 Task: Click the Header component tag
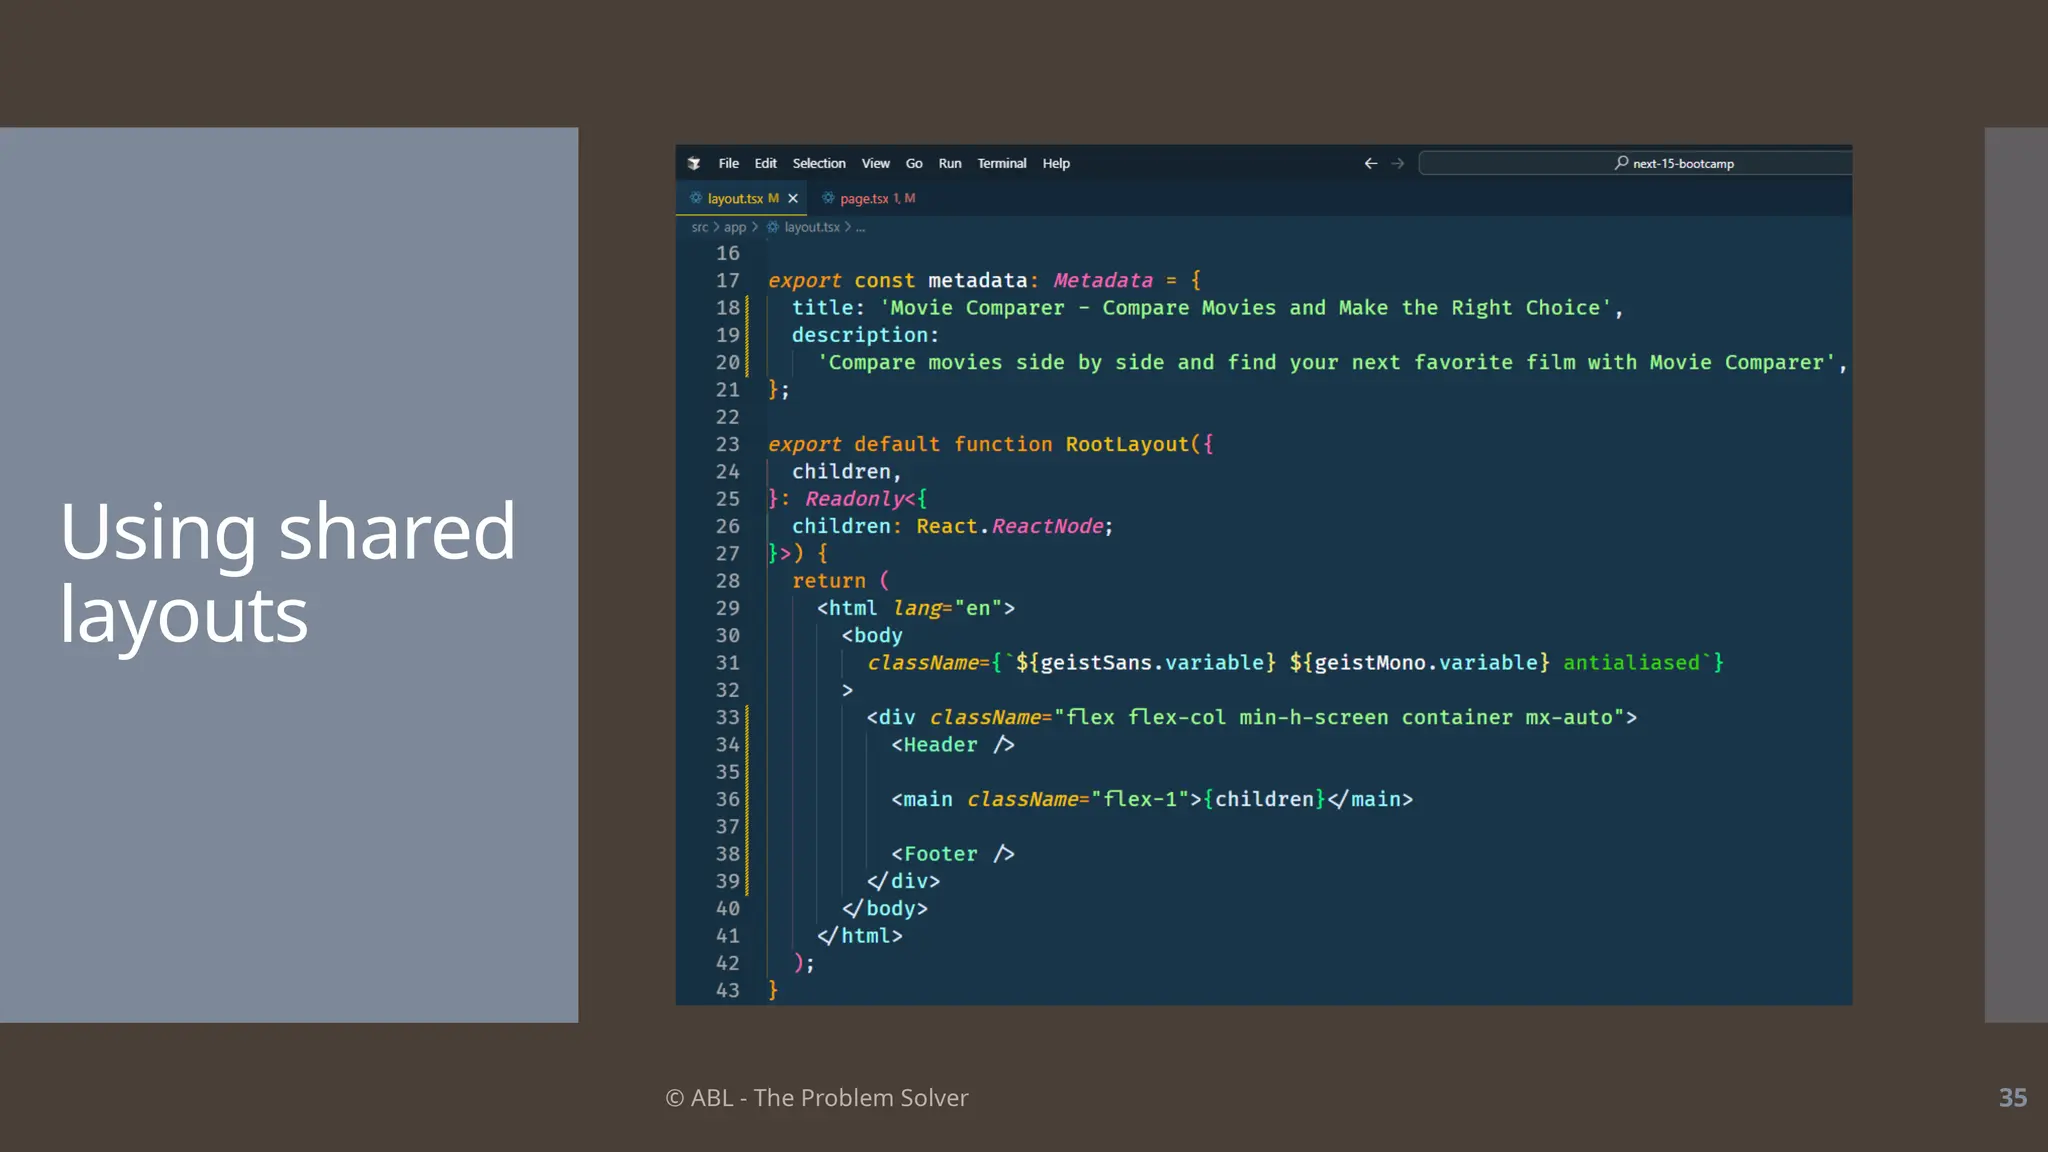(952, 745)
